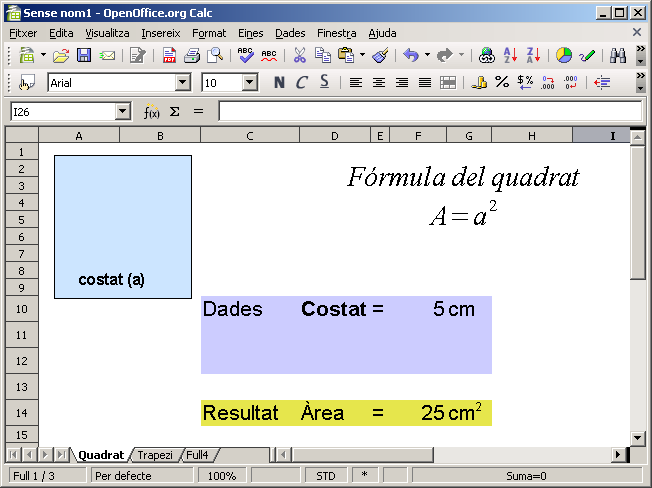This screenshot has width=652, height=488.
Task: Sort ascending with the A-Z icon
Action: (510, 56)
